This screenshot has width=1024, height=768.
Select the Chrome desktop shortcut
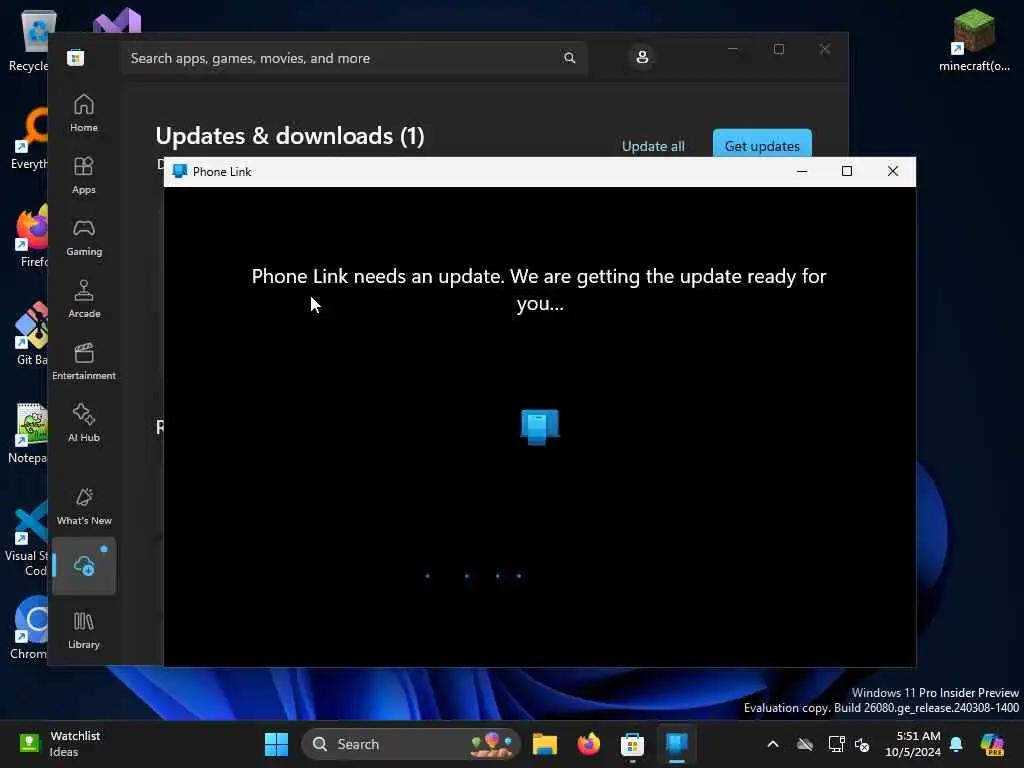tap(29, 628)
